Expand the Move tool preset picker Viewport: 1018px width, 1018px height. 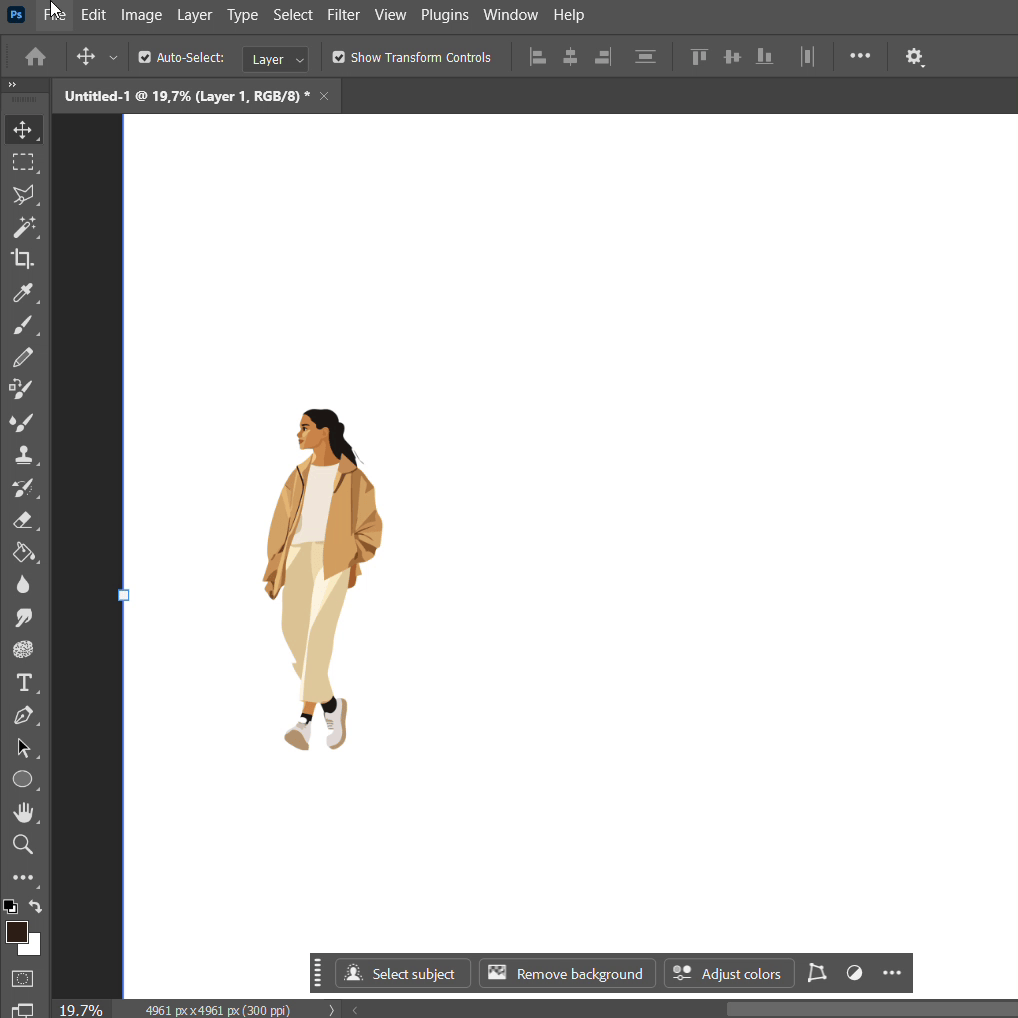pyautogui.click(x=113, y=58)
